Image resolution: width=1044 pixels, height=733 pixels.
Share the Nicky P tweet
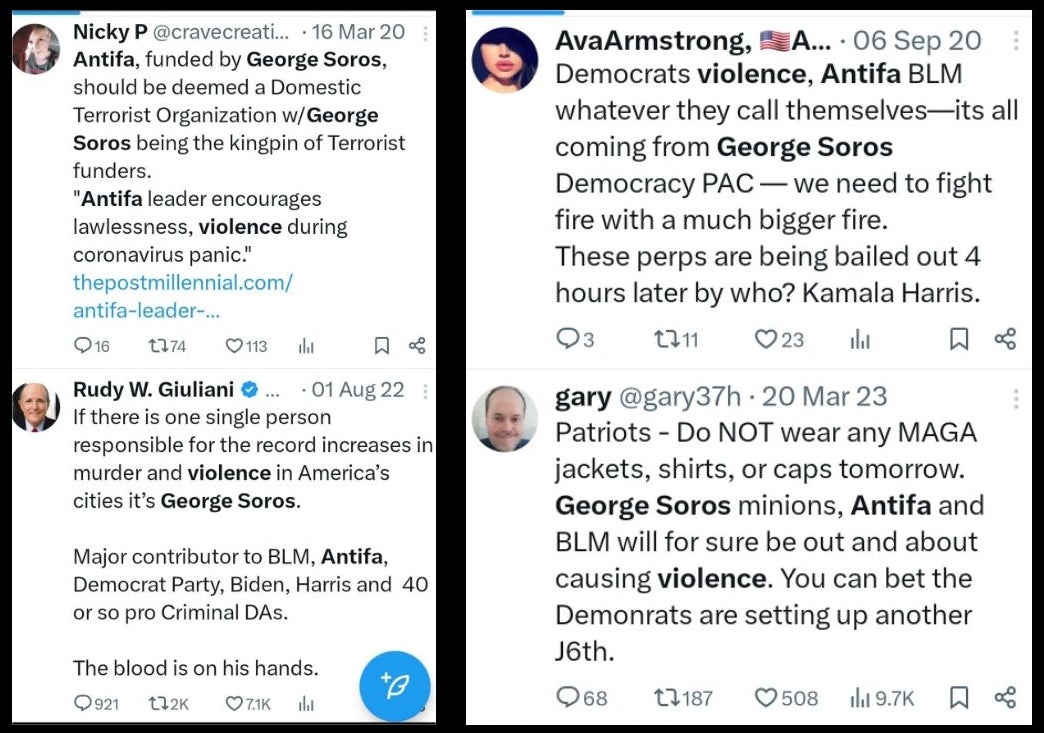[x=417, y=346]
